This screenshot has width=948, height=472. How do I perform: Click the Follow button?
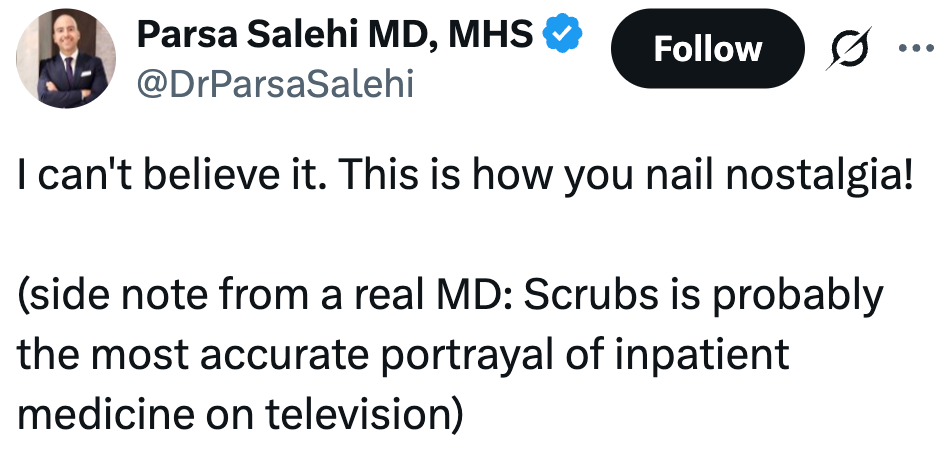coord(707,48)
